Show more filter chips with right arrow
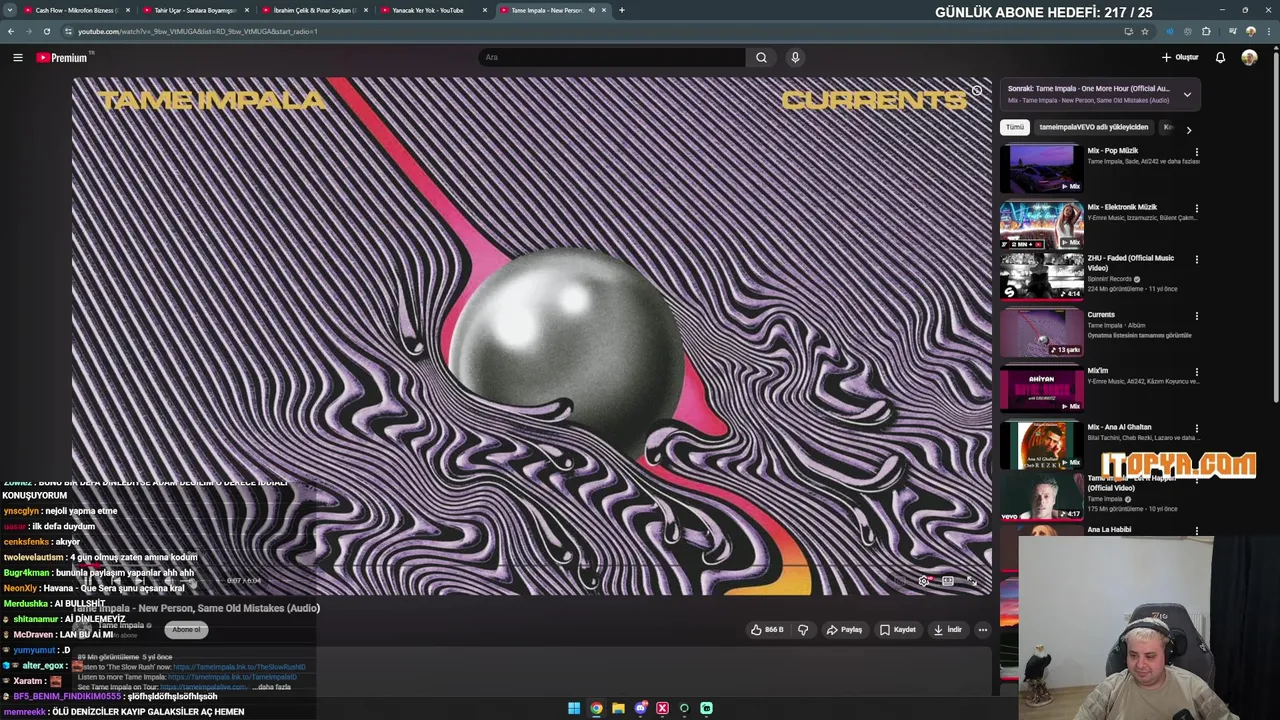The height and width of the screenshot is (720, 1280). pyautogui.click(x=1188, y=129)
